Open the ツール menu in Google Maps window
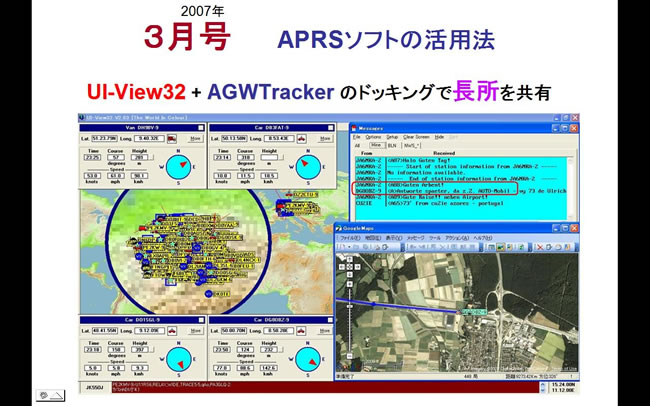650x406 pixels. [434, 238]
